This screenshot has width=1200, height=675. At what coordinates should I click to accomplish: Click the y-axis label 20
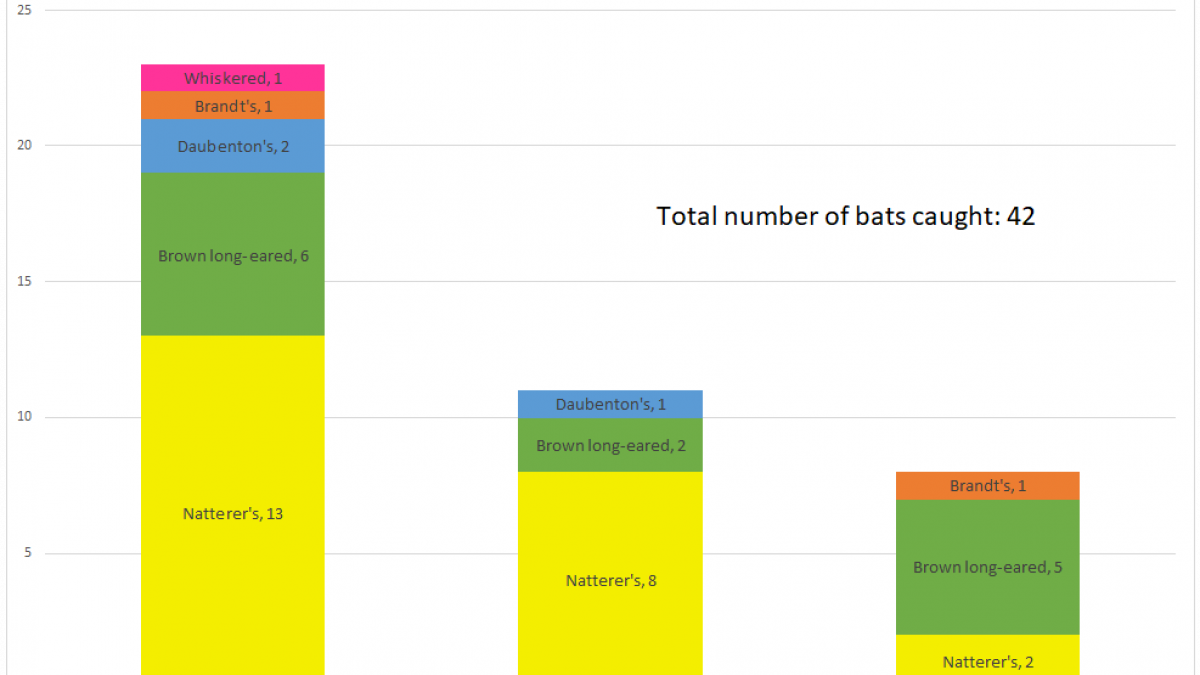pos(24,146)
